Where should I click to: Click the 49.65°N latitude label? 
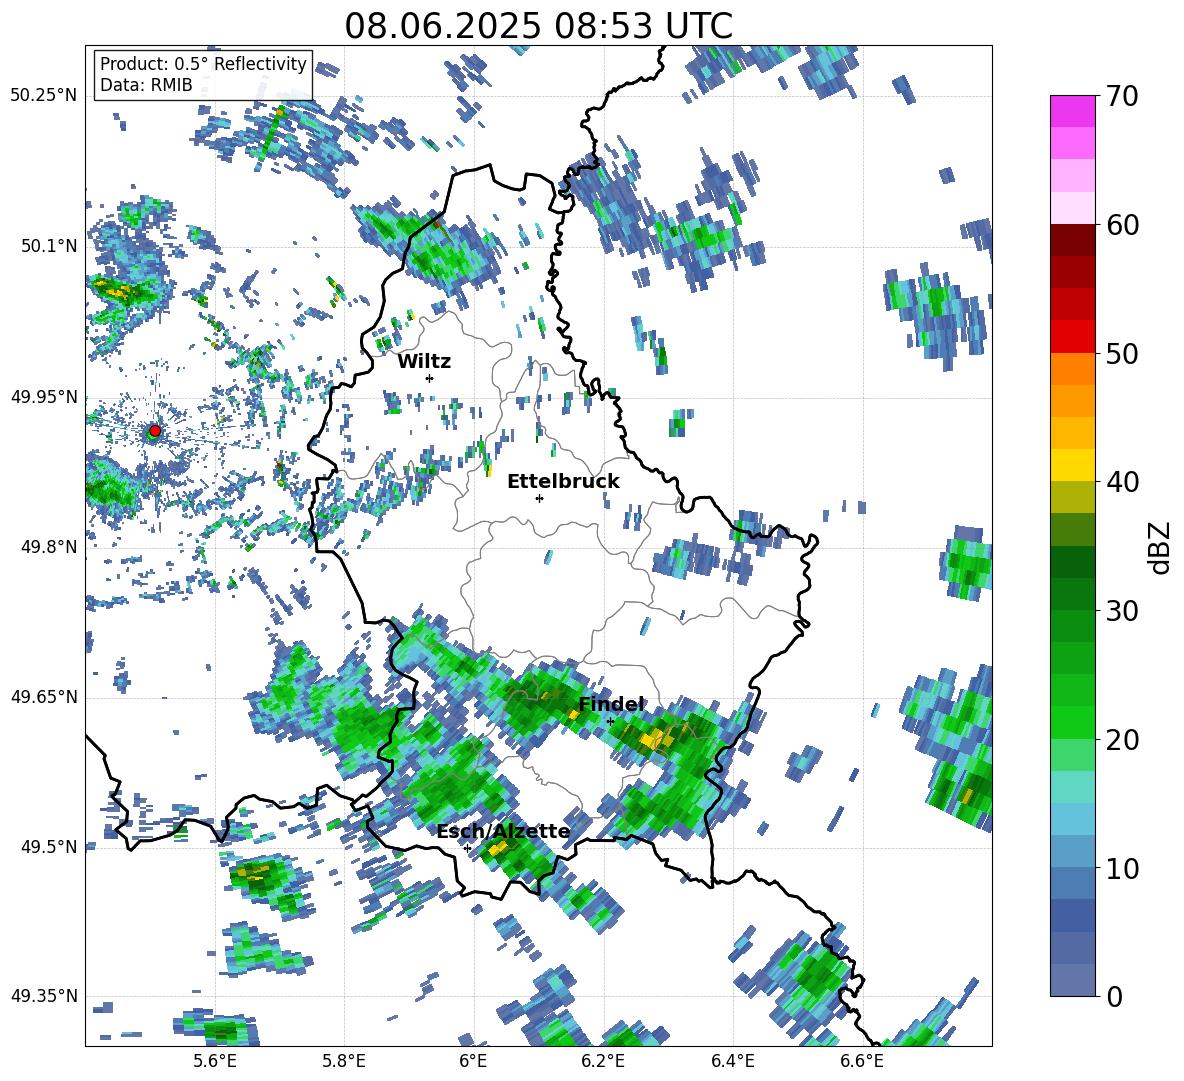pos(44,697)
